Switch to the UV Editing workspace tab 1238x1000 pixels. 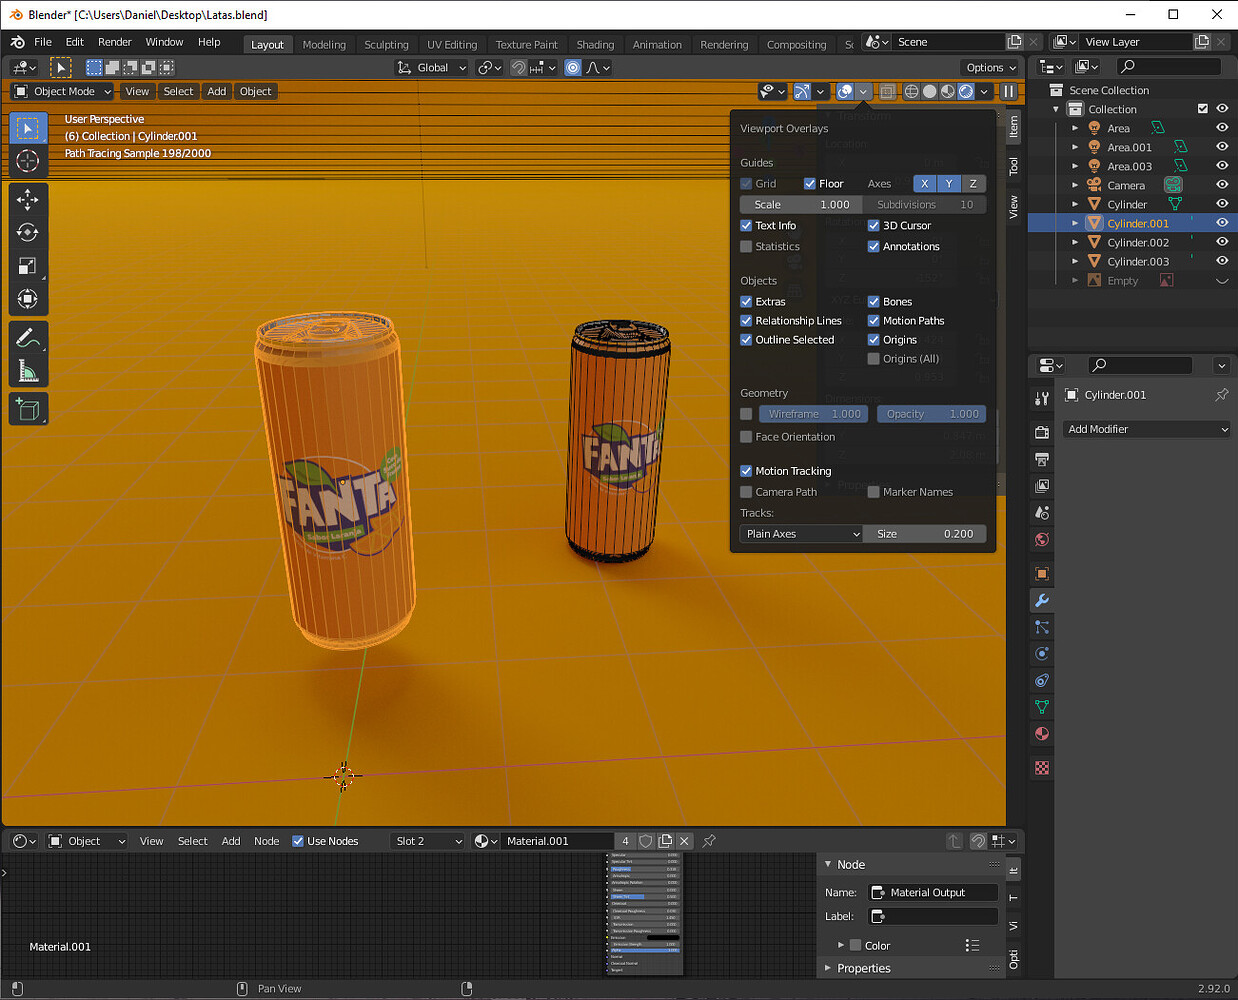point(452,45)
